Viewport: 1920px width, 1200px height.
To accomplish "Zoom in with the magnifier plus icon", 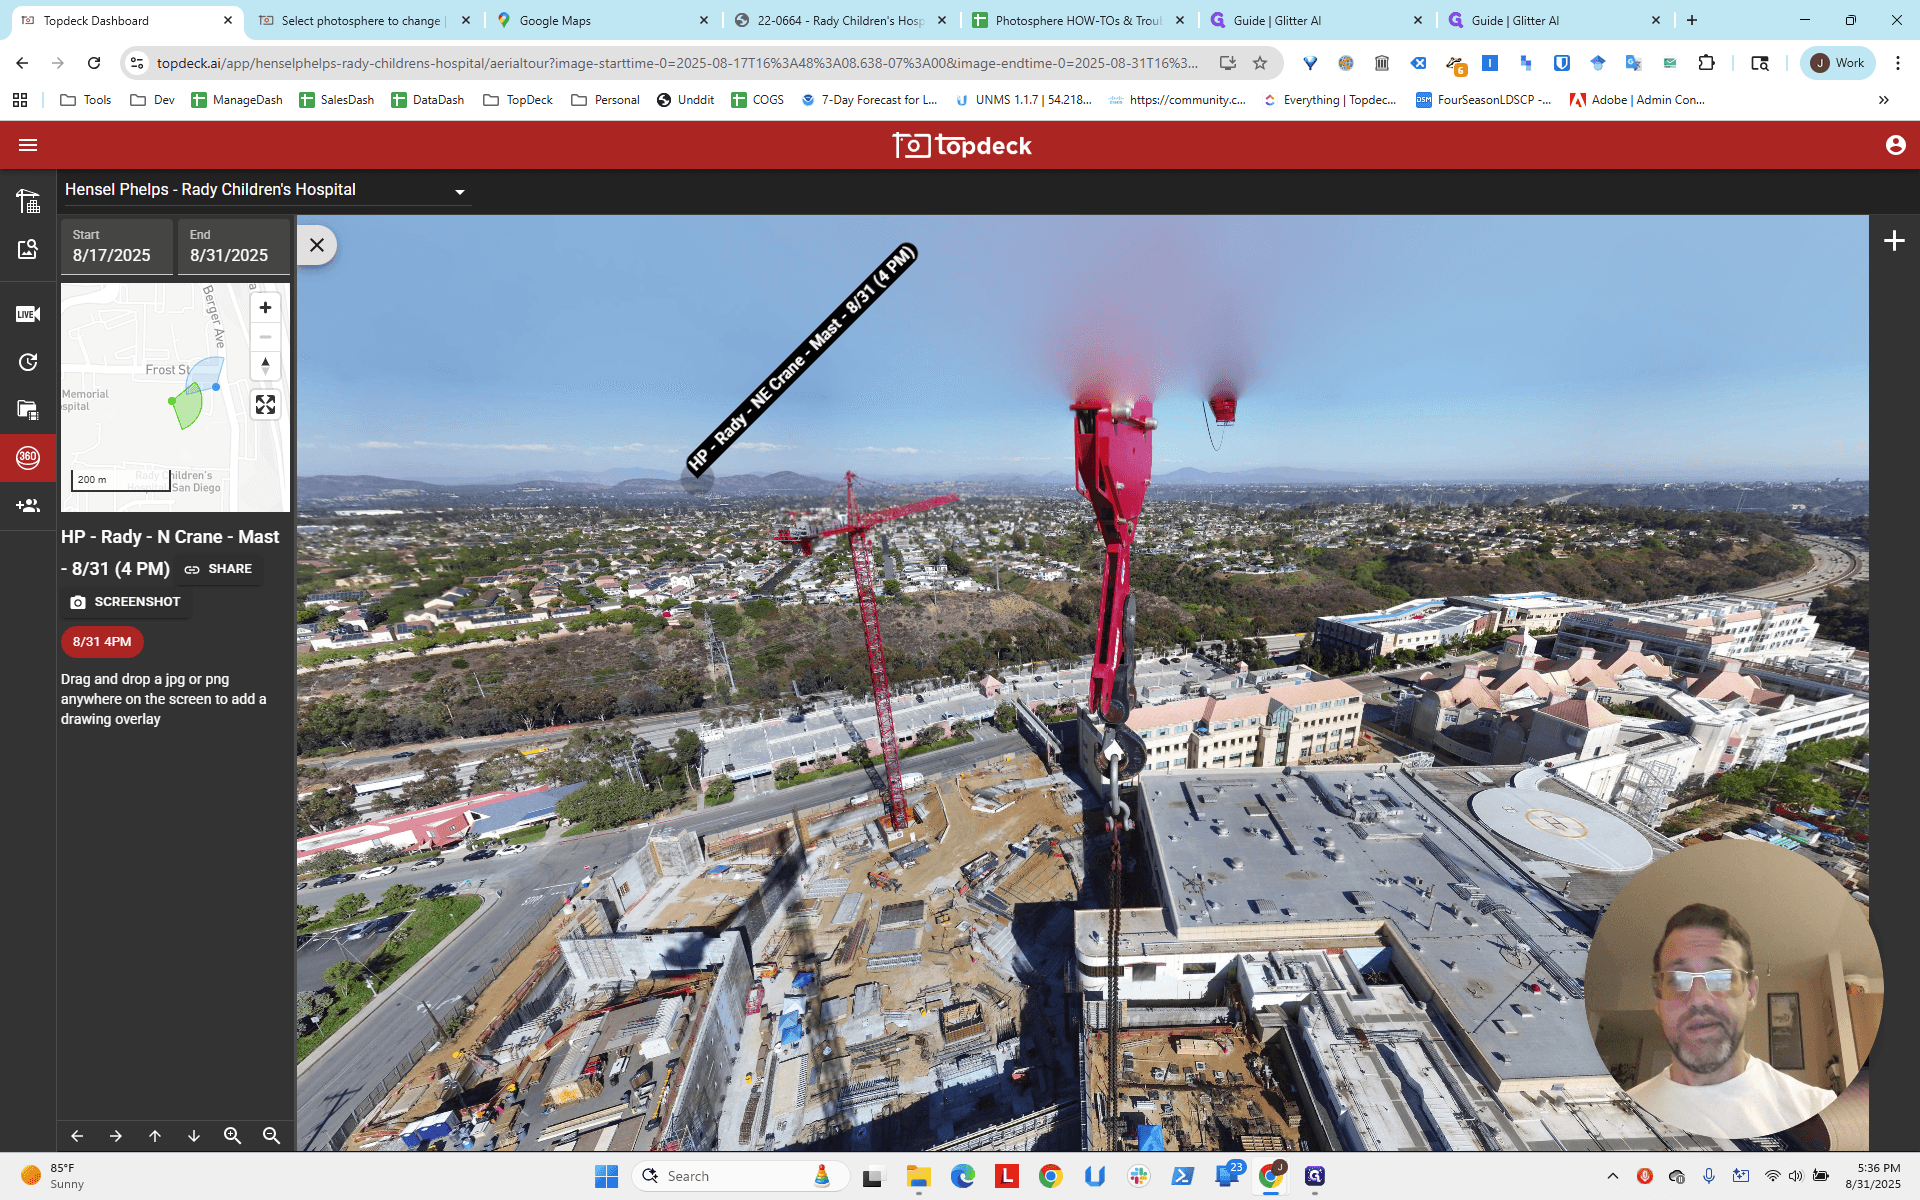I will 232,1136.
